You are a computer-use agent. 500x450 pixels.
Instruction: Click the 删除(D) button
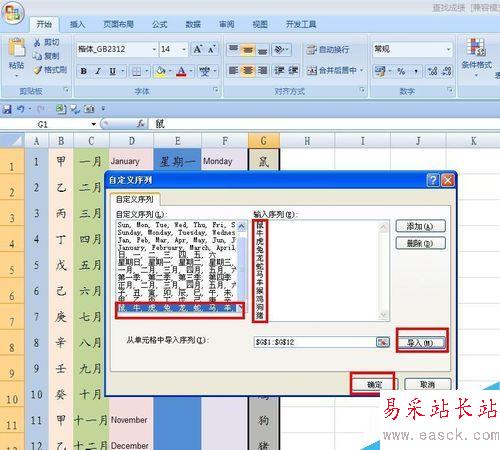(x=420, y=243)
